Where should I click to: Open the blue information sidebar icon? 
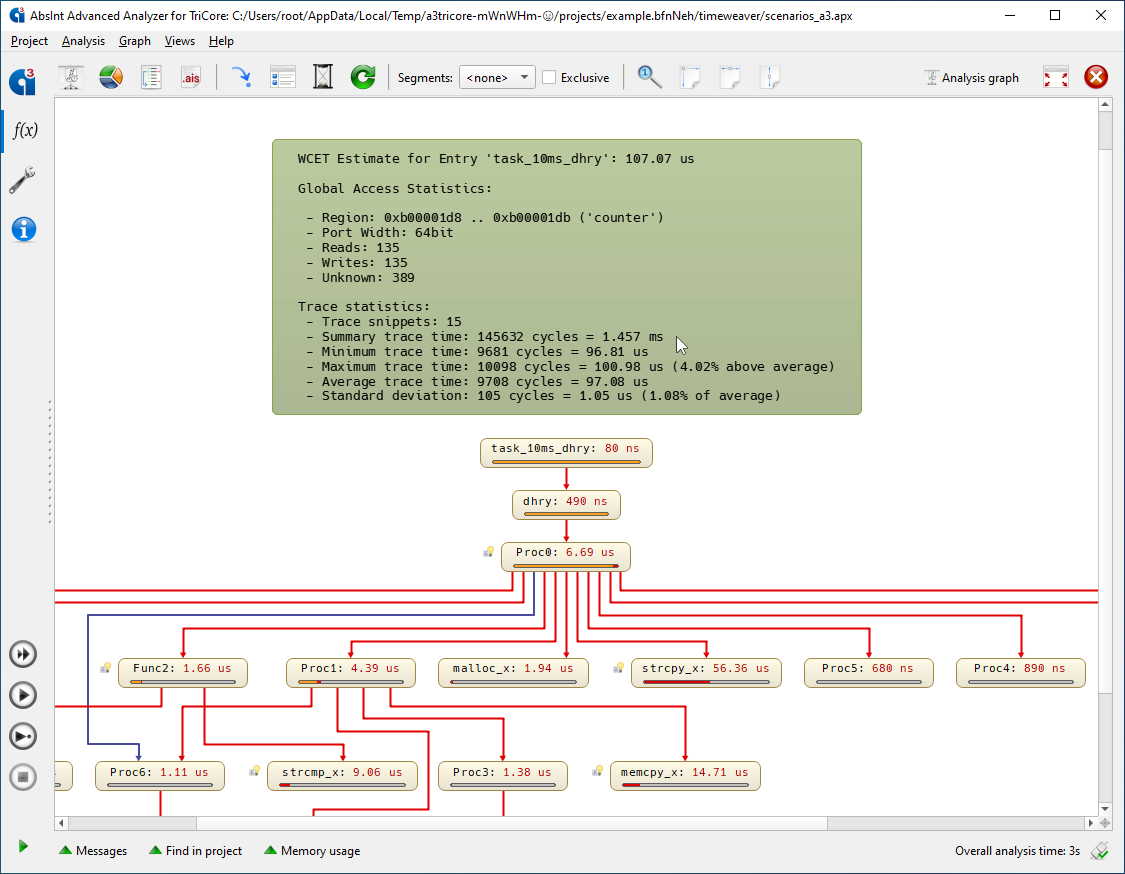click(x=24, y=230)
